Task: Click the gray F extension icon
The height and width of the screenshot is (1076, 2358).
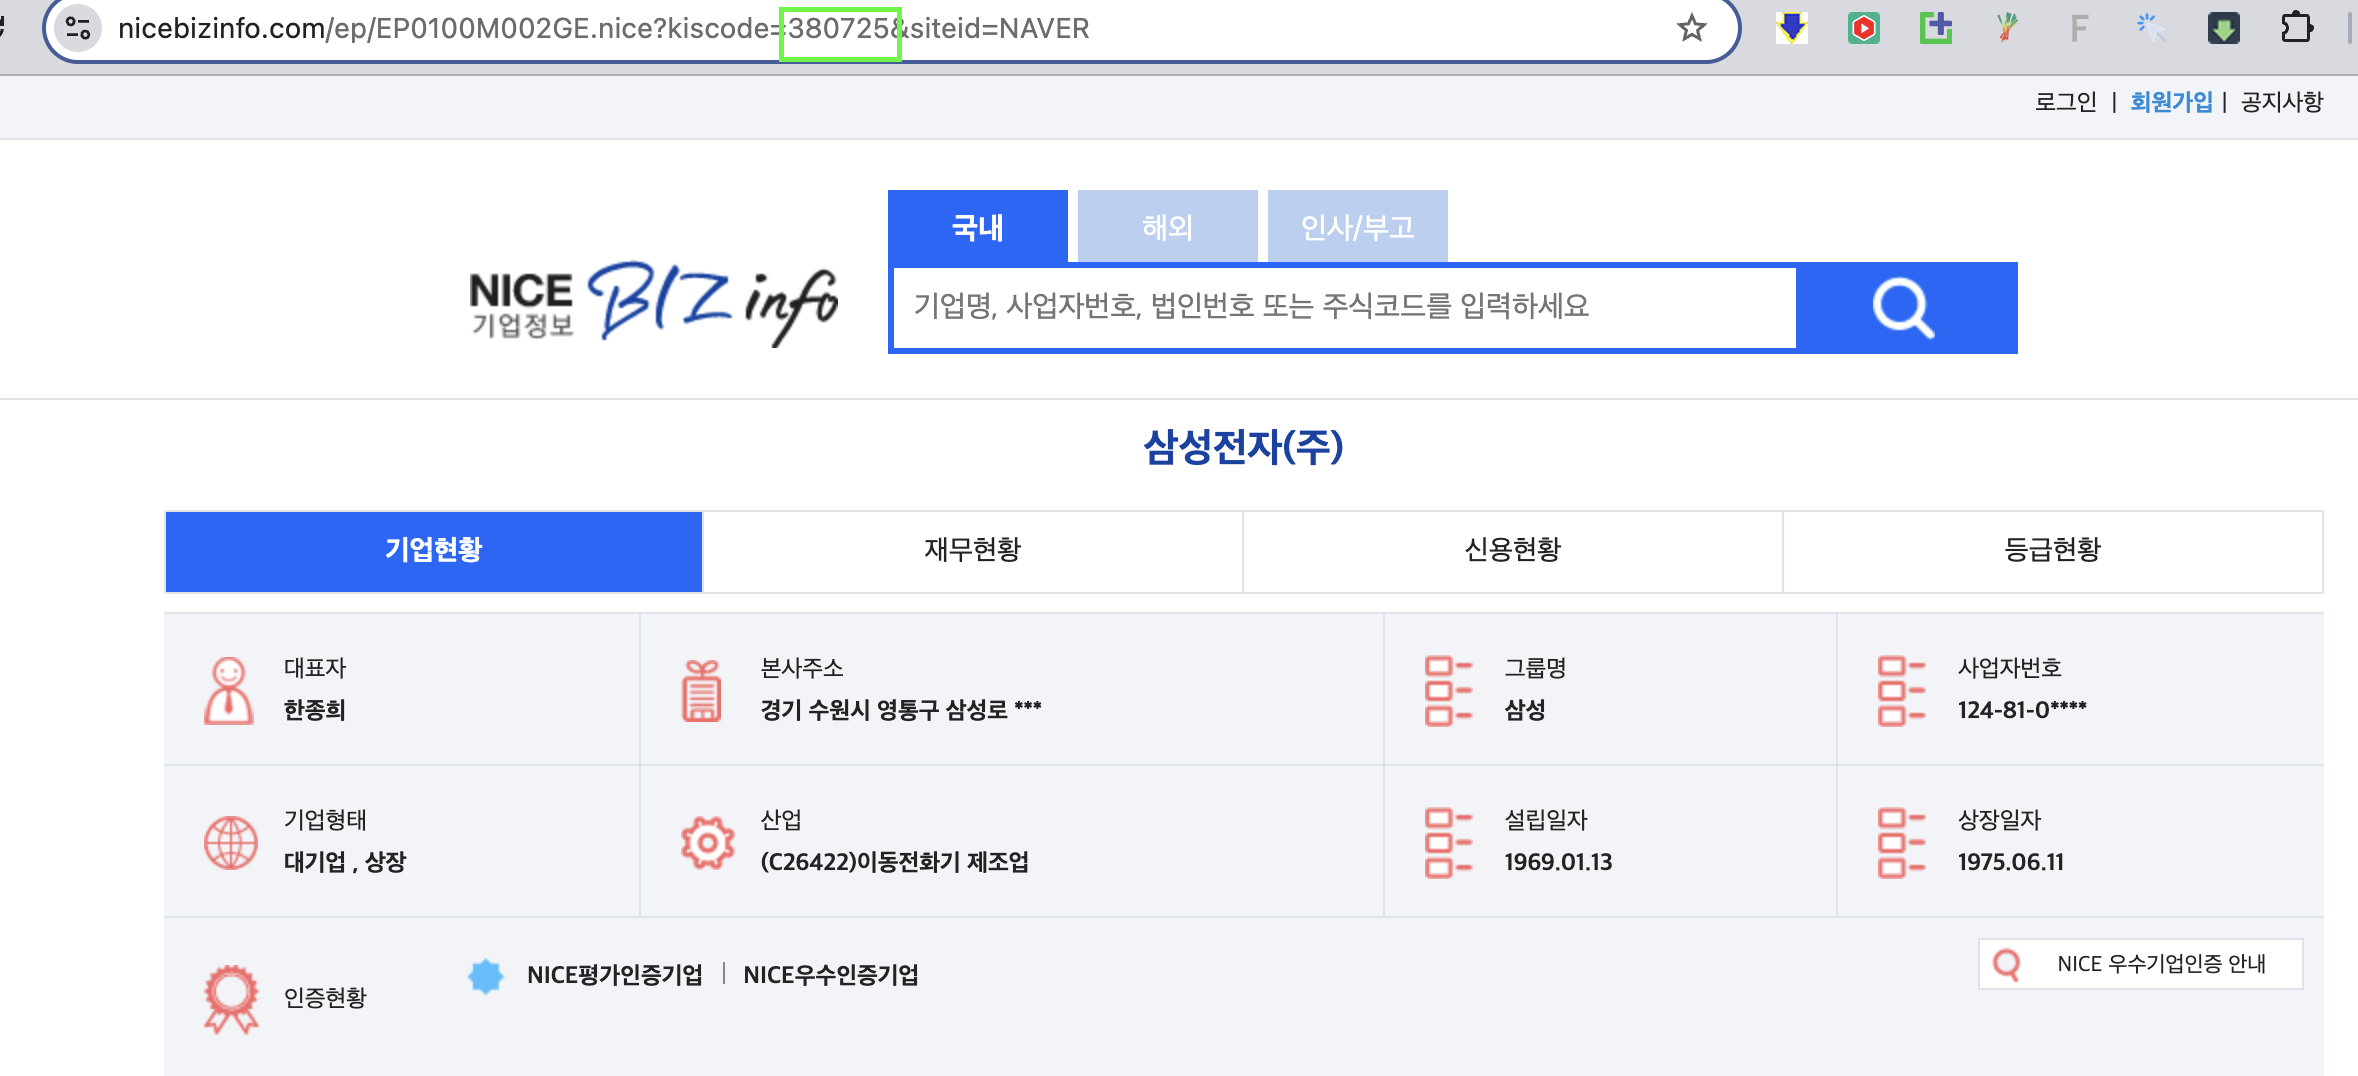Action: coord(2079,28)
